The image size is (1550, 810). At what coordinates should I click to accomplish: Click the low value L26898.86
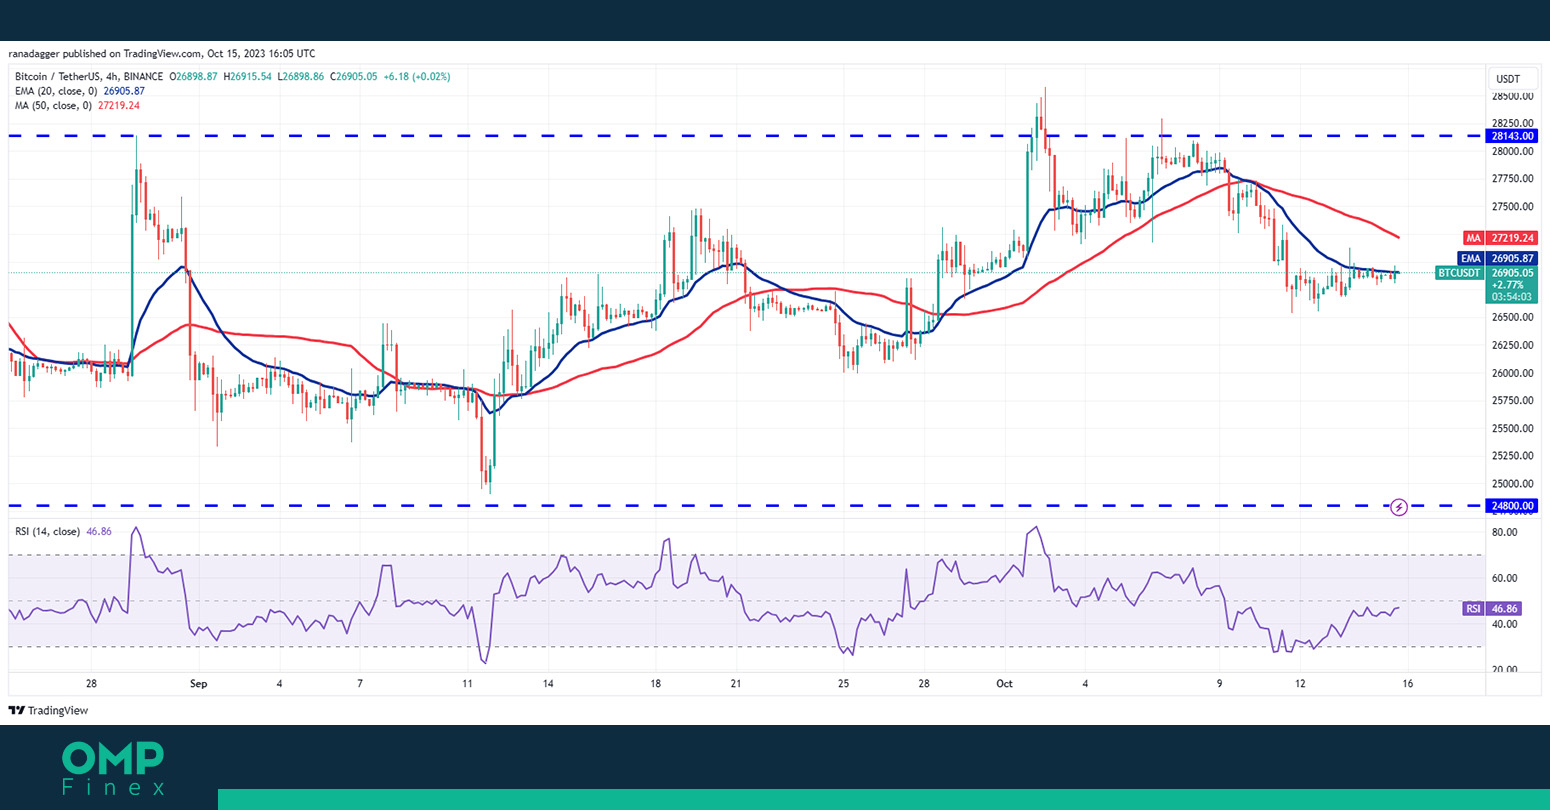click(302, 77)
